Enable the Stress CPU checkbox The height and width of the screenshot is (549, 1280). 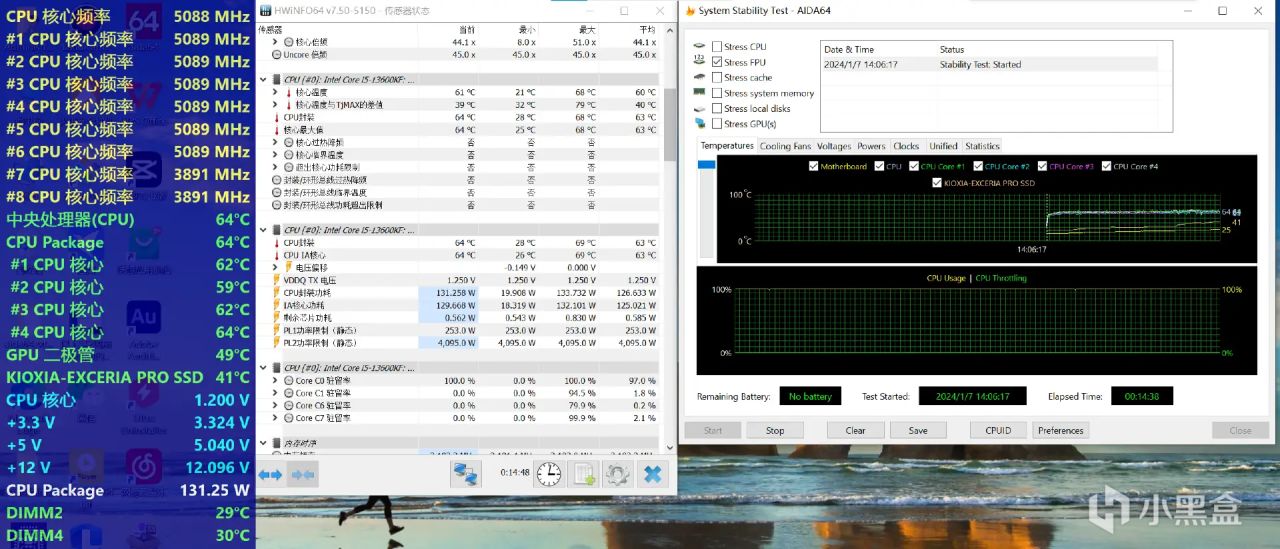716,47
